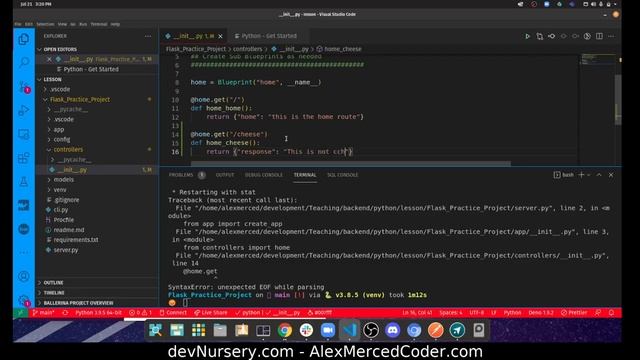
Task: Open the Help menu
Action: click(115, 24)
